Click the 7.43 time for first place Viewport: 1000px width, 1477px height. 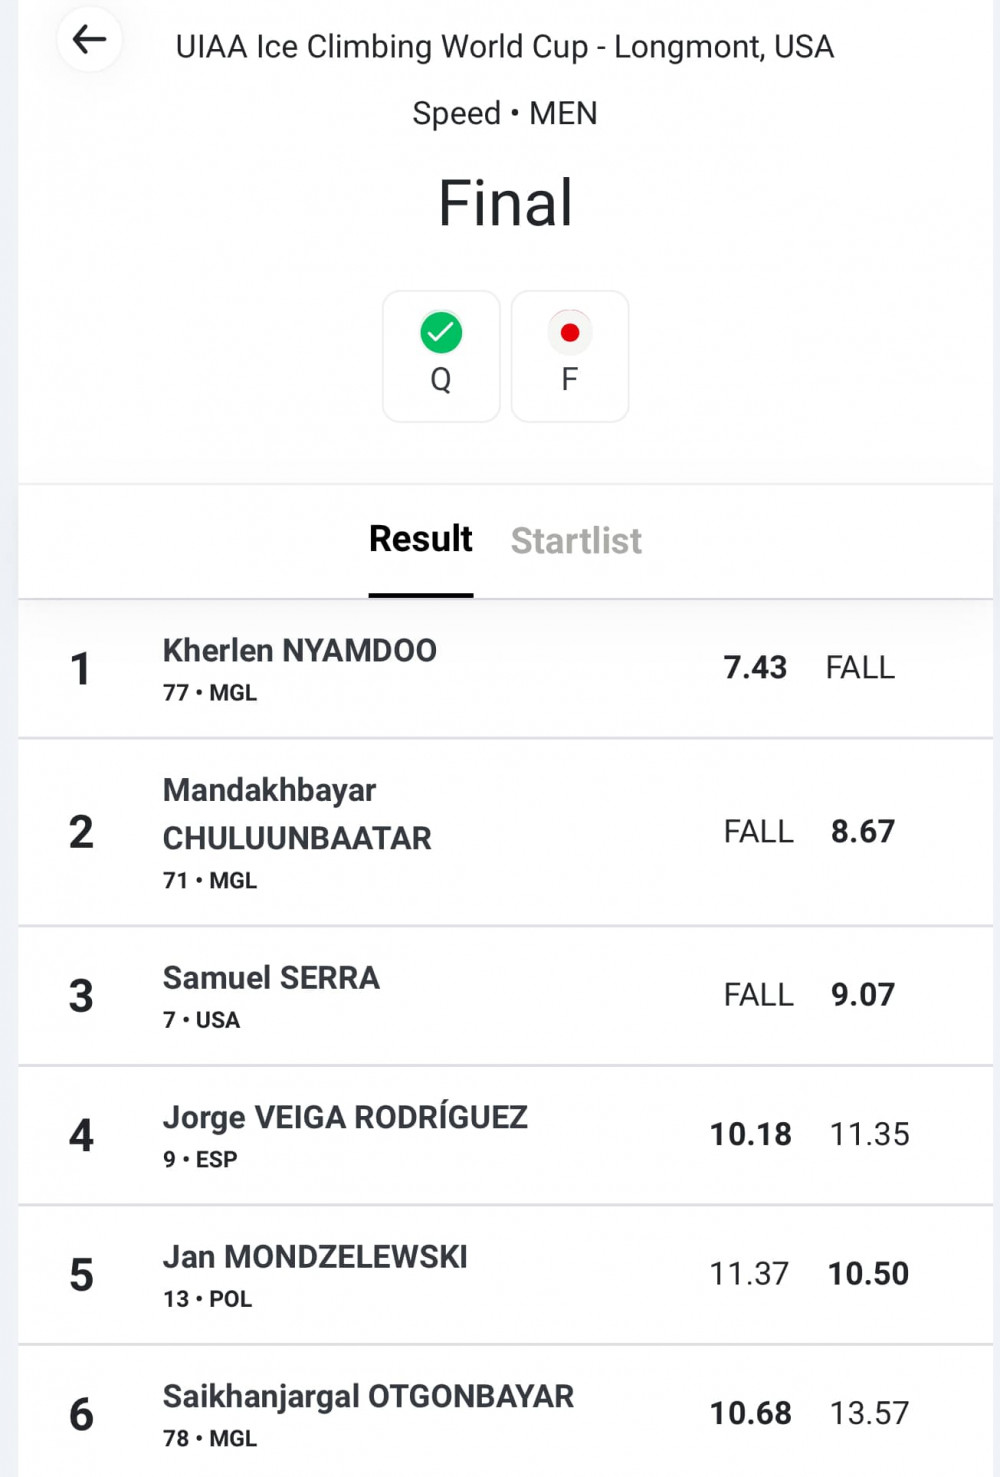tap(755, 667)
